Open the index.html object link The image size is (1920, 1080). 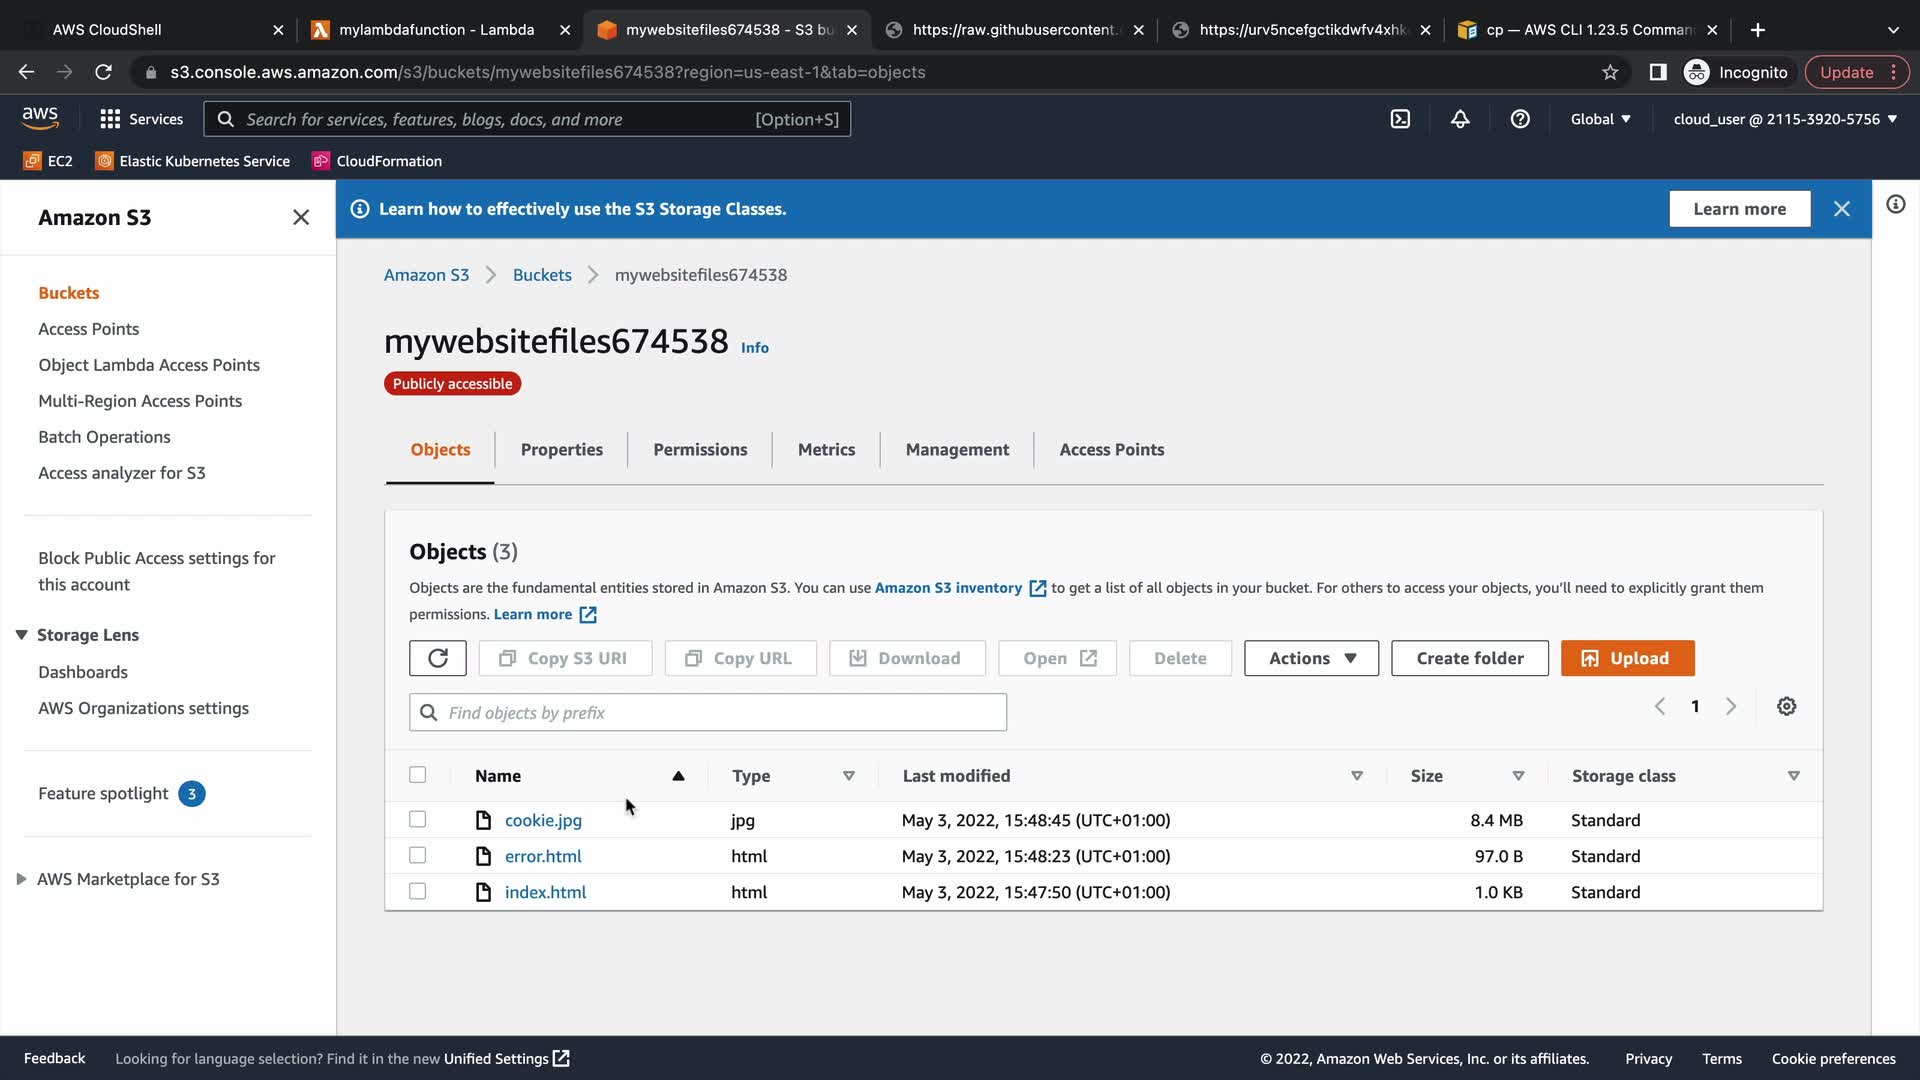point(545,892)
